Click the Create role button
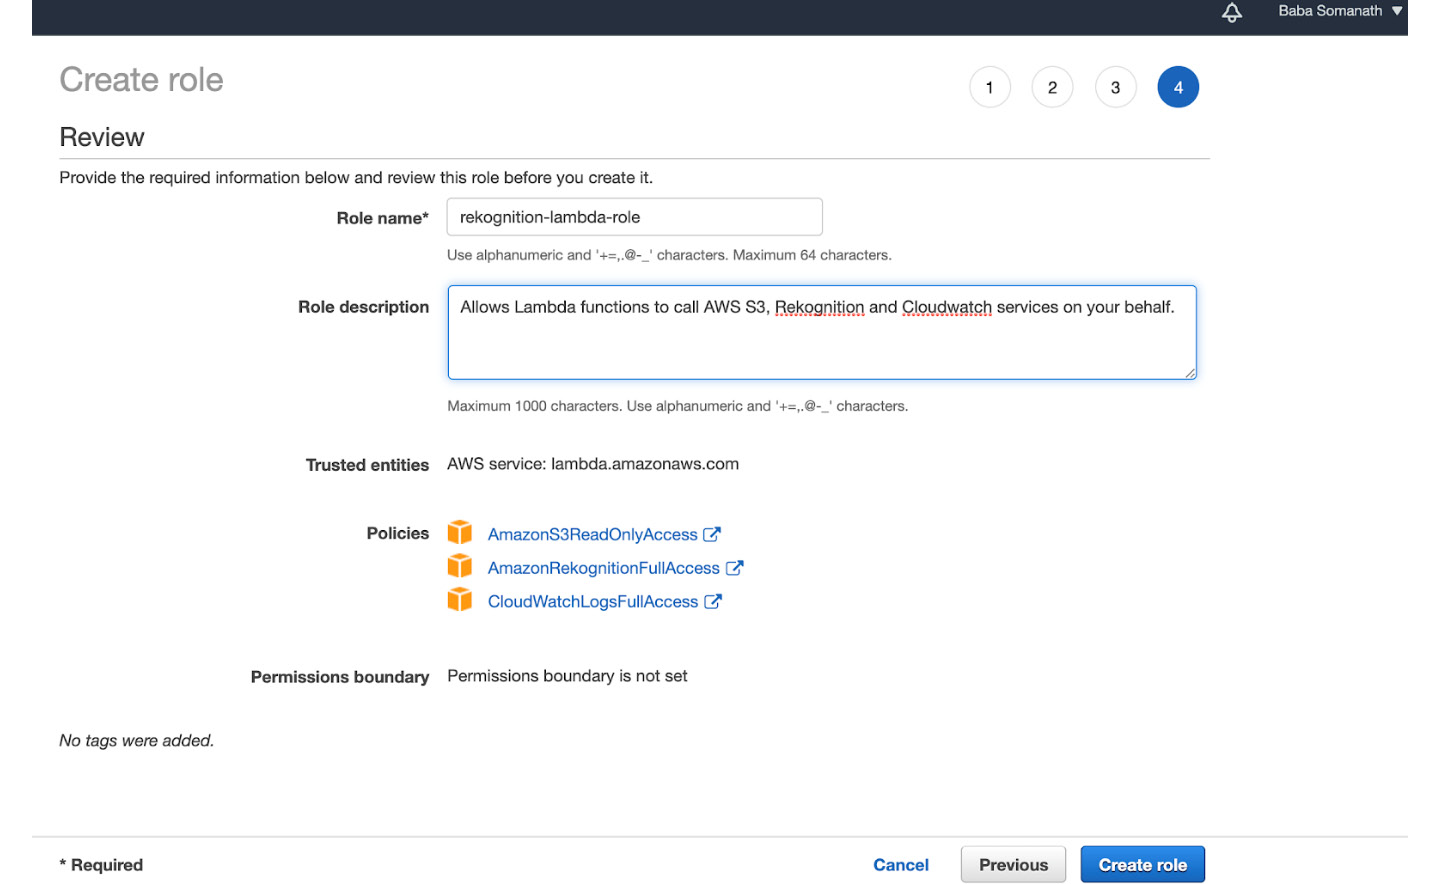The height and width of the screenshot is (884, 1441). (1142, 865)
